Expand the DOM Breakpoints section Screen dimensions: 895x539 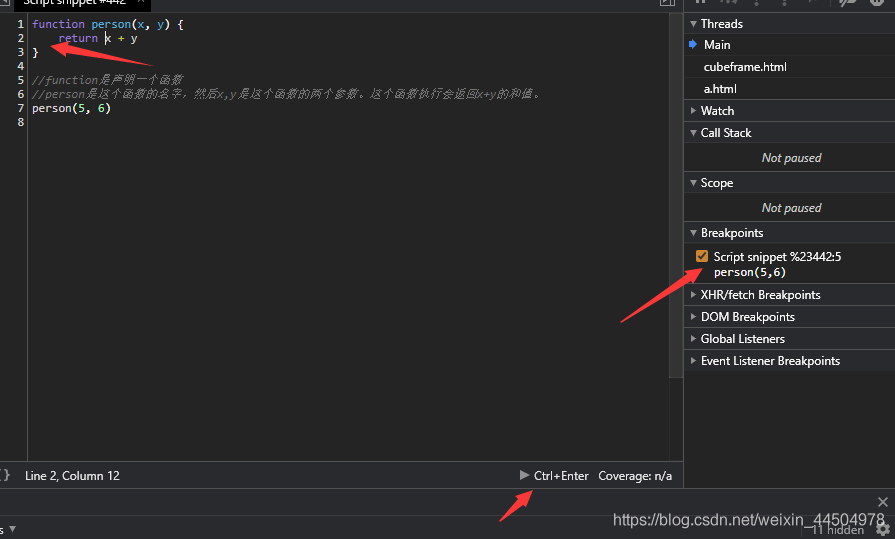[789, 316]
